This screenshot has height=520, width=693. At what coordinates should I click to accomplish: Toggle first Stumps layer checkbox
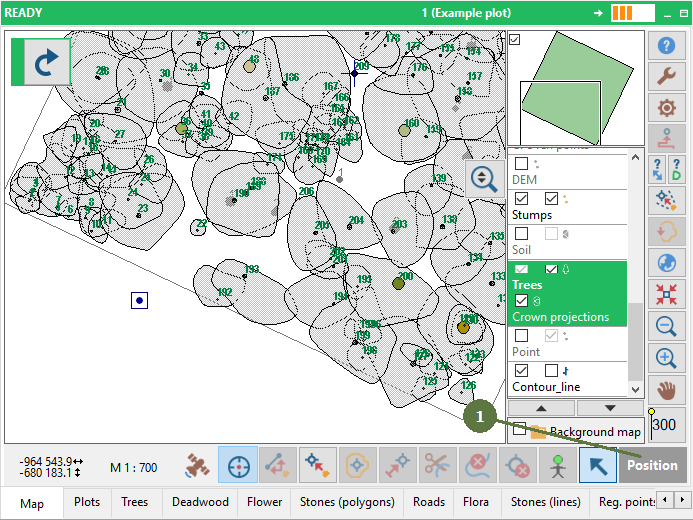tap(522, 198)
